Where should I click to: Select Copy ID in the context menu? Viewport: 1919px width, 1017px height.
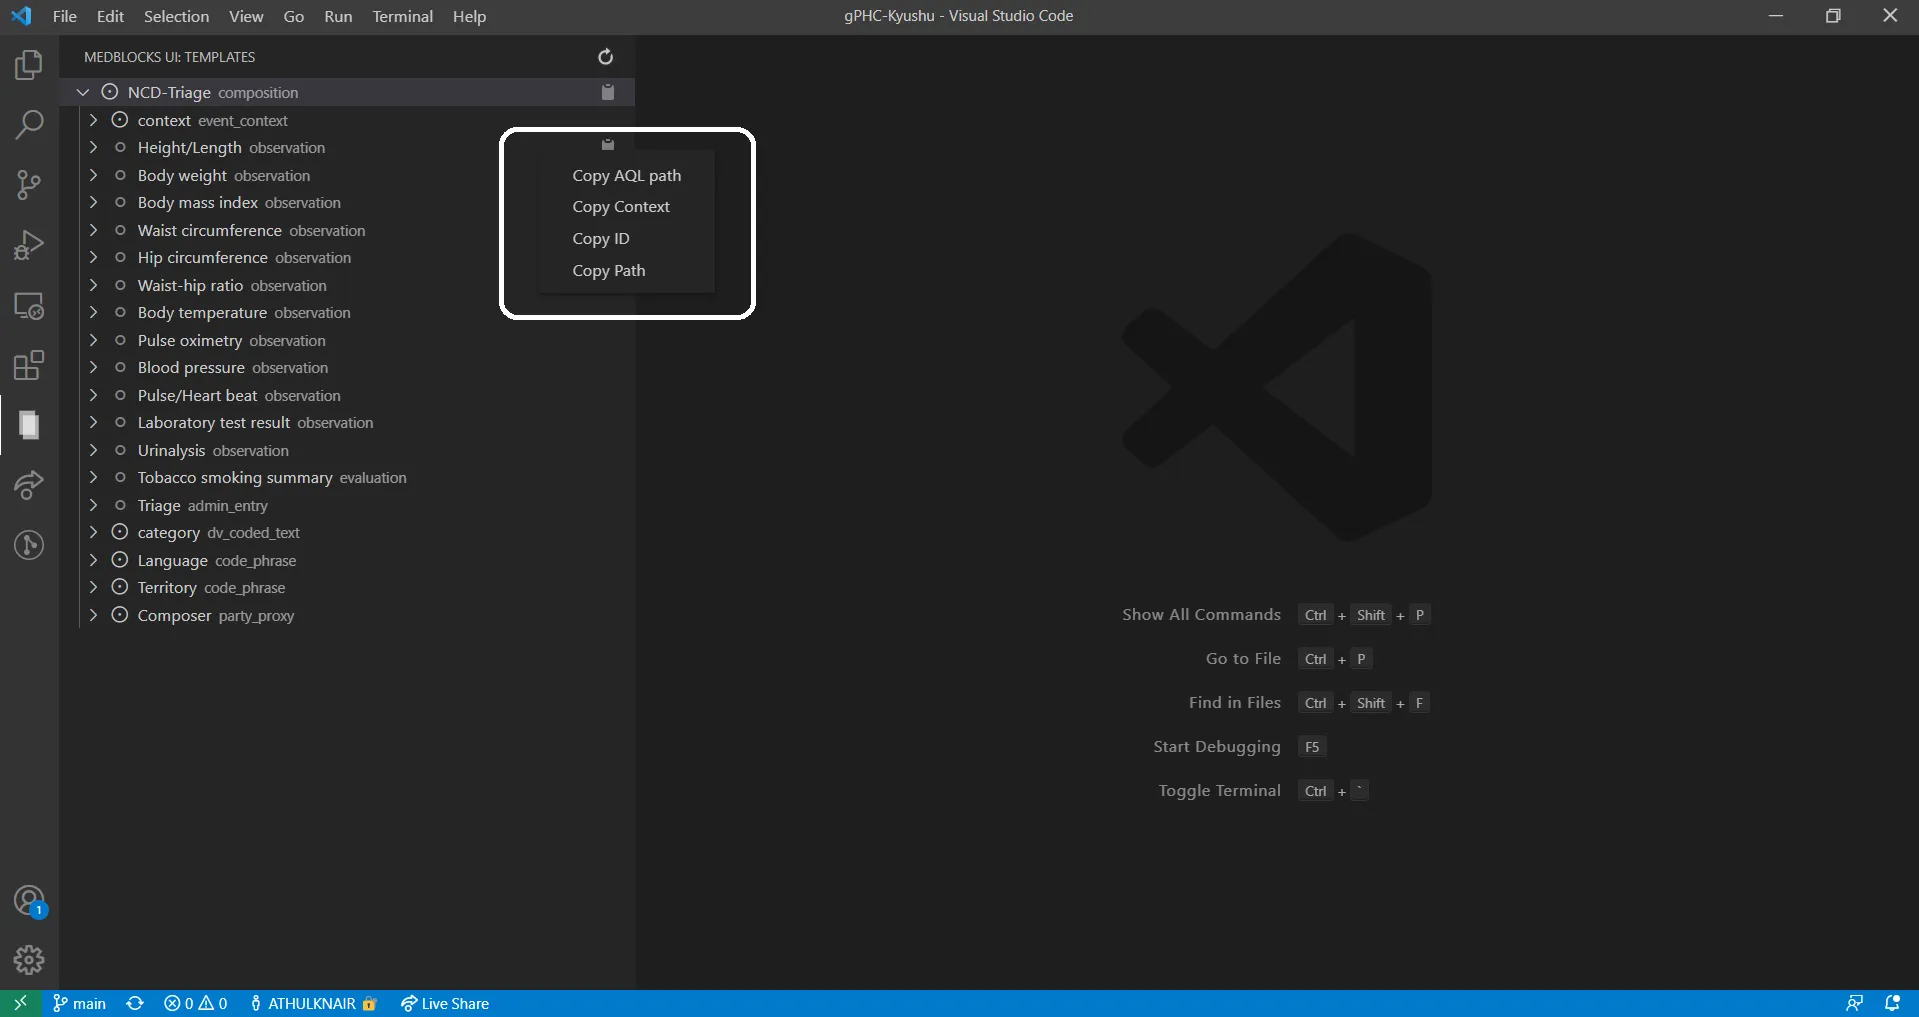pos(600,239)
